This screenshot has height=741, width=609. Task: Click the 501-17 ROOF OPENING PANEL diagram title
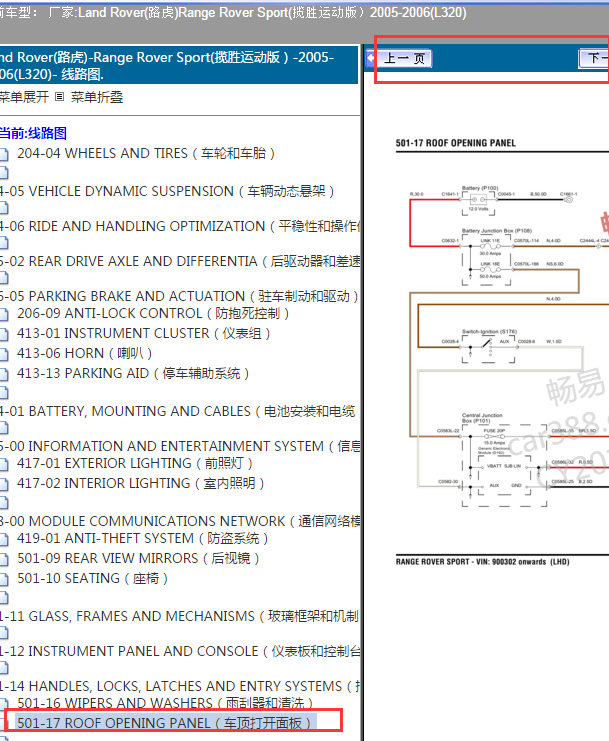point(455,143)
